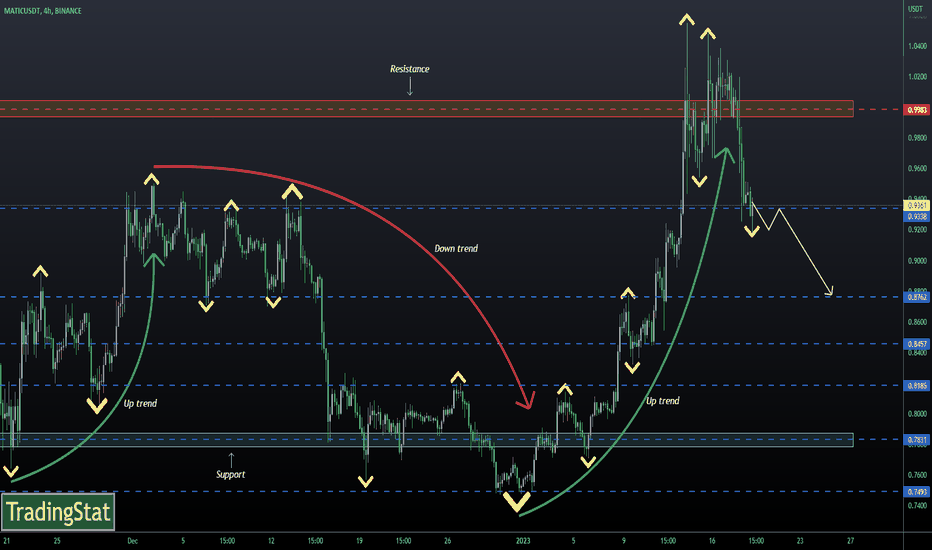
Task: Select the Resistance text annotation
Action: click(x=410, y=69)
